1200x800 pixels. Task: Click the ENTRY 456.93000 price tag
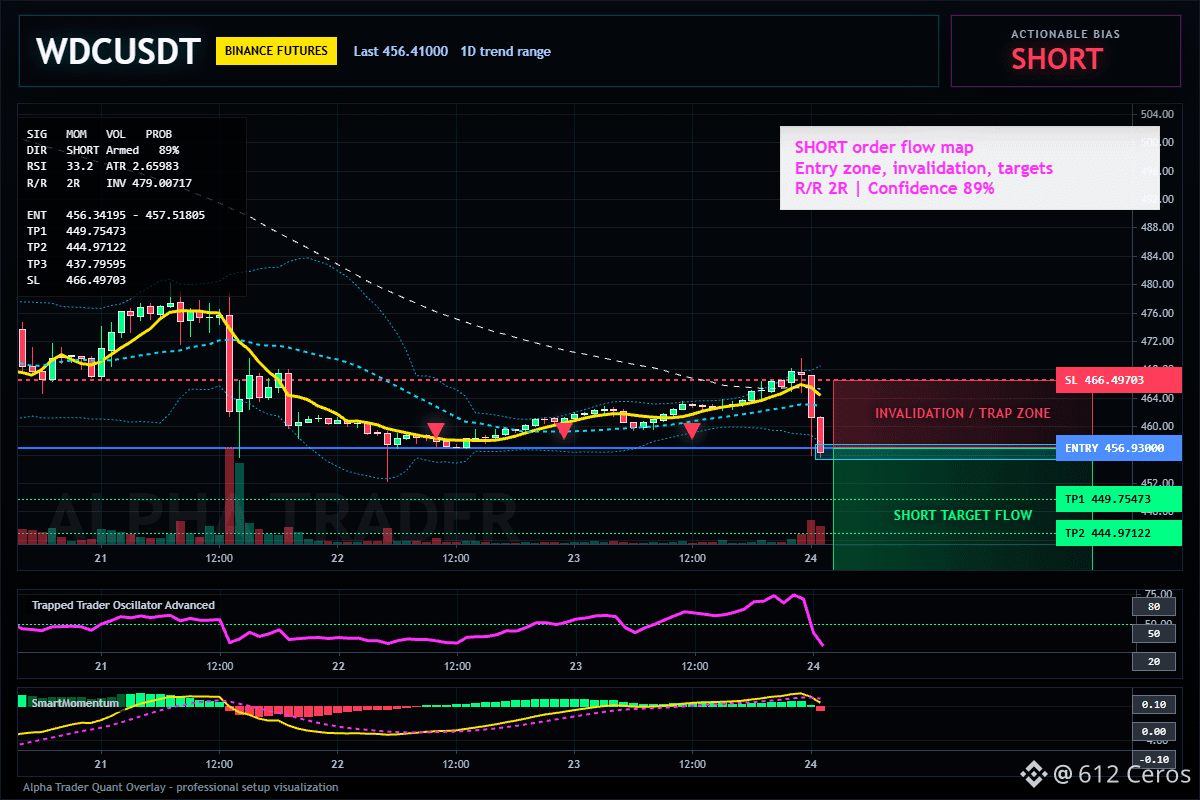tap(1118, 448)
